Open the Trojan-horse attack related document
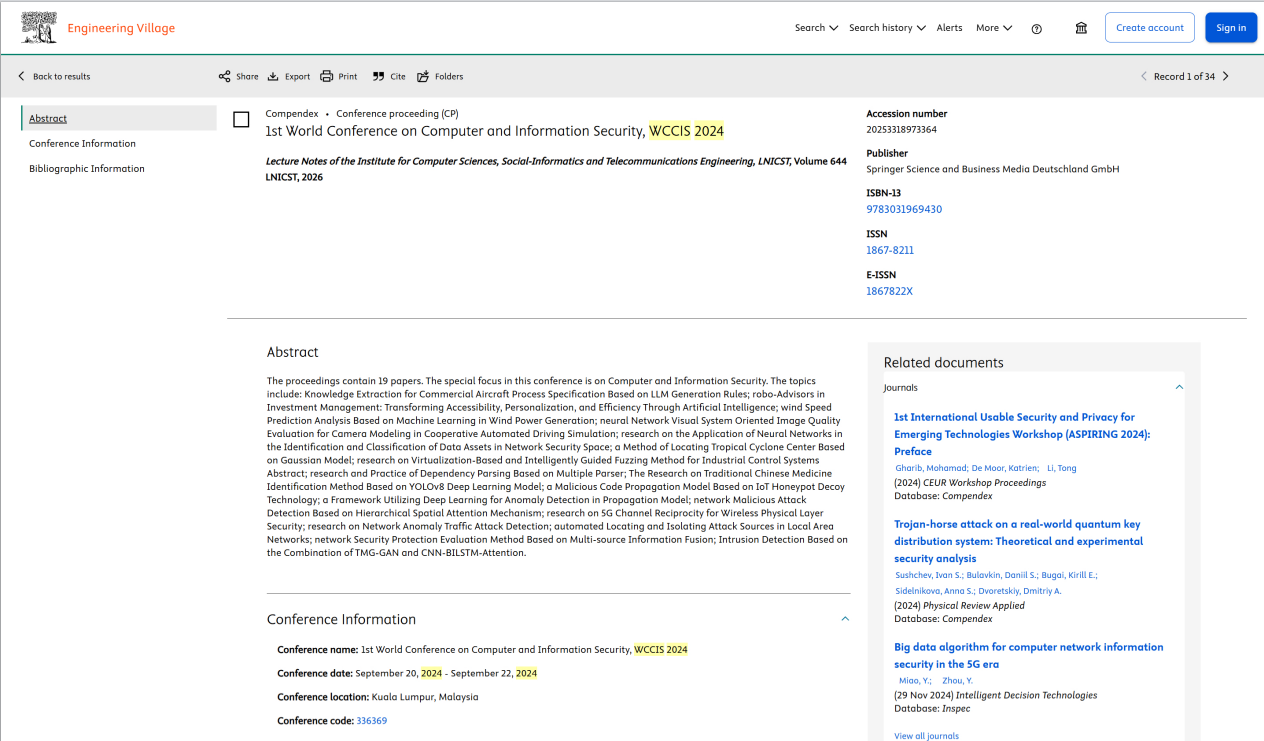This screenshot has width=1264, height=741. tap(1018, 541)
